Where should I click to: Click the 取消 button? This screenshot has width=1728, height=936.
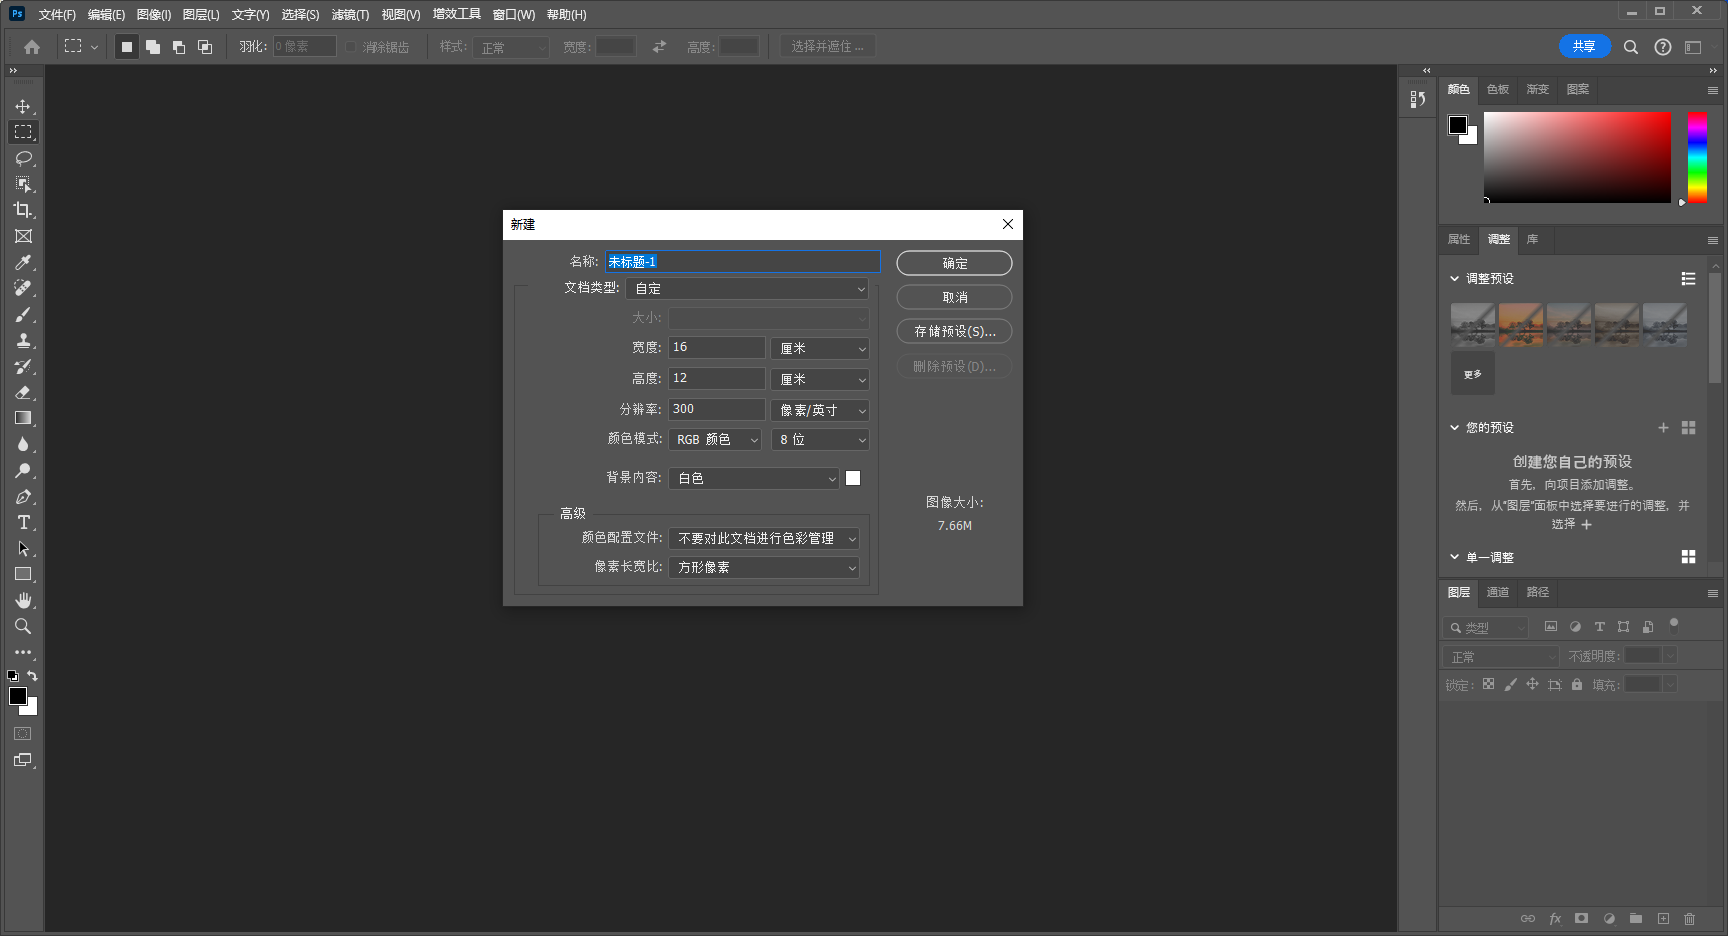(954, 297)
